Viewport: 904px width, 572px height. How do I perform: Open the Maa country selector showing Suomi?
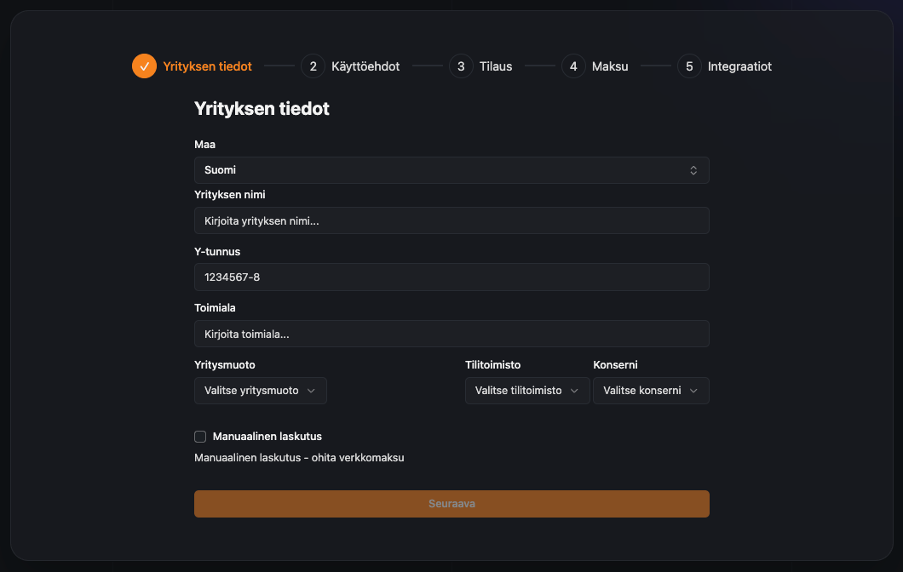[450, 170]
